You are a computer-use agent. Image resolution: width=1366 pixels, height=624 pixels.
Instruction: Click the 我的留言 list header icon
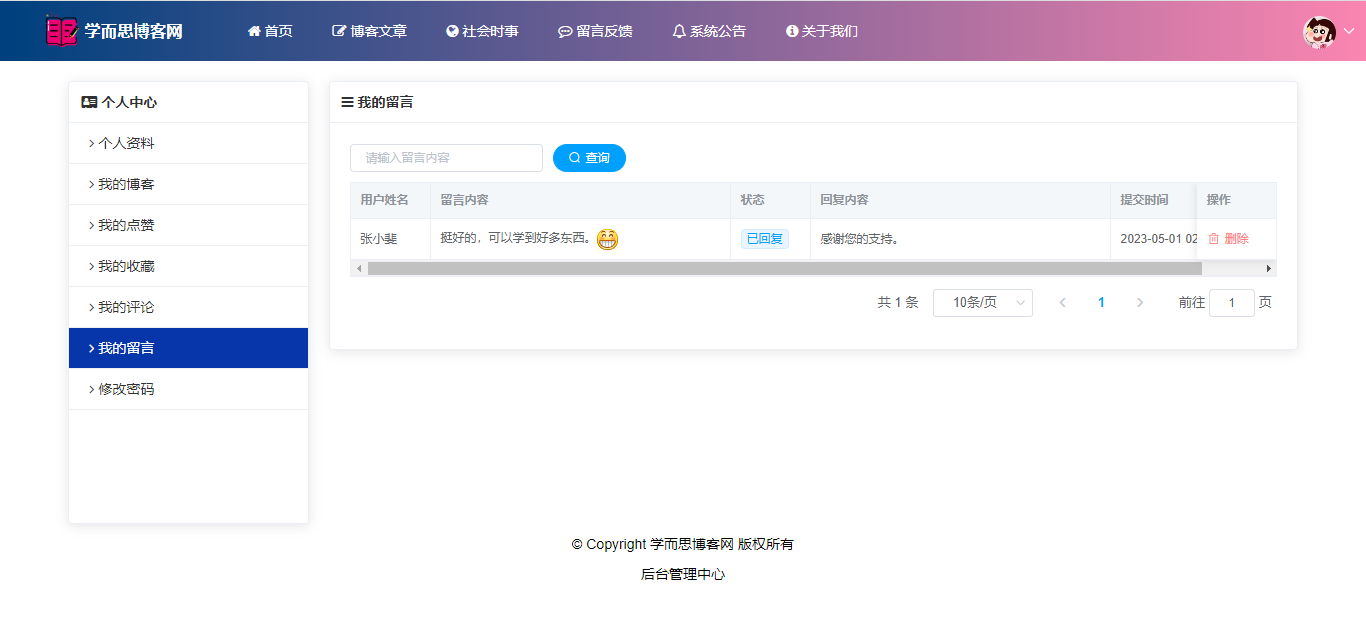(x=347, y=102)
